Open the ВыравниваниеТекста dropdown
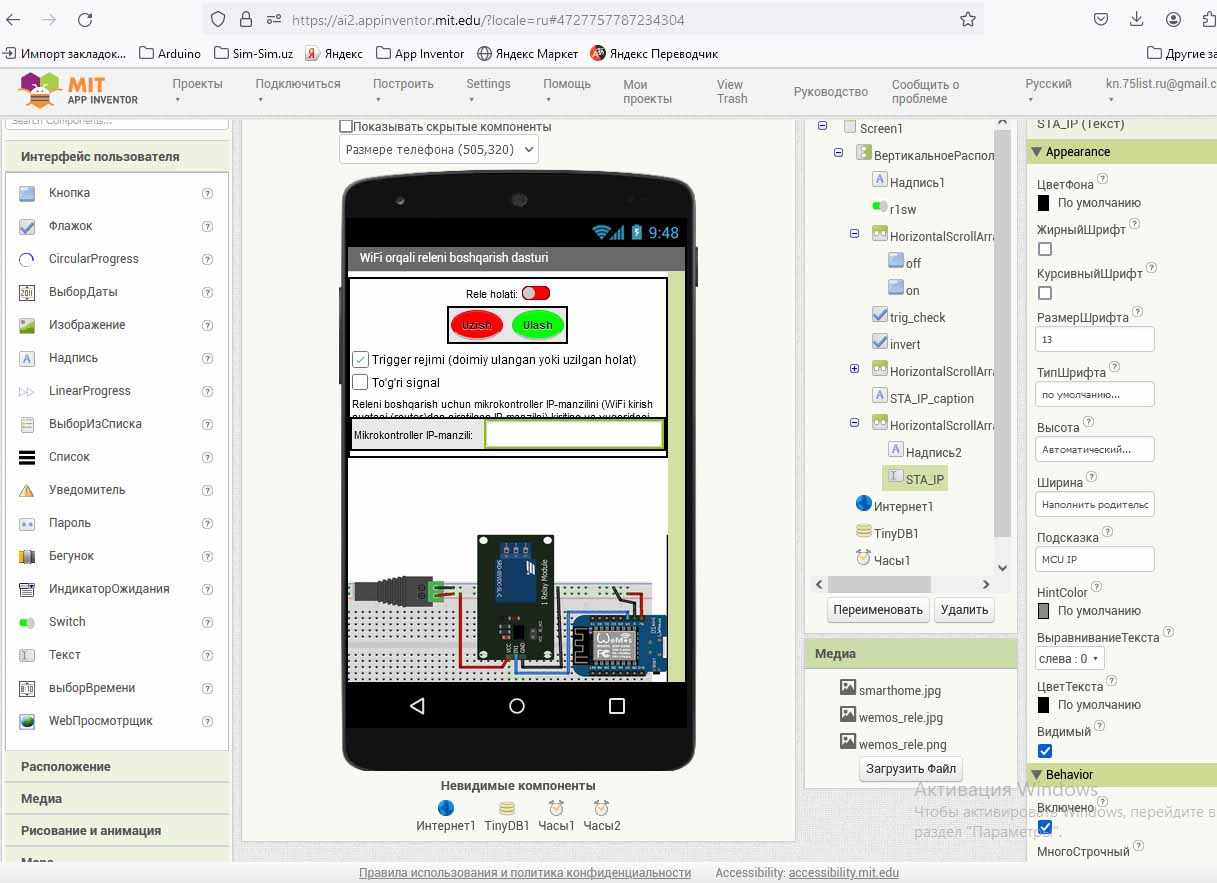Screen dimensions: 1217x883 pos(1069,658)
